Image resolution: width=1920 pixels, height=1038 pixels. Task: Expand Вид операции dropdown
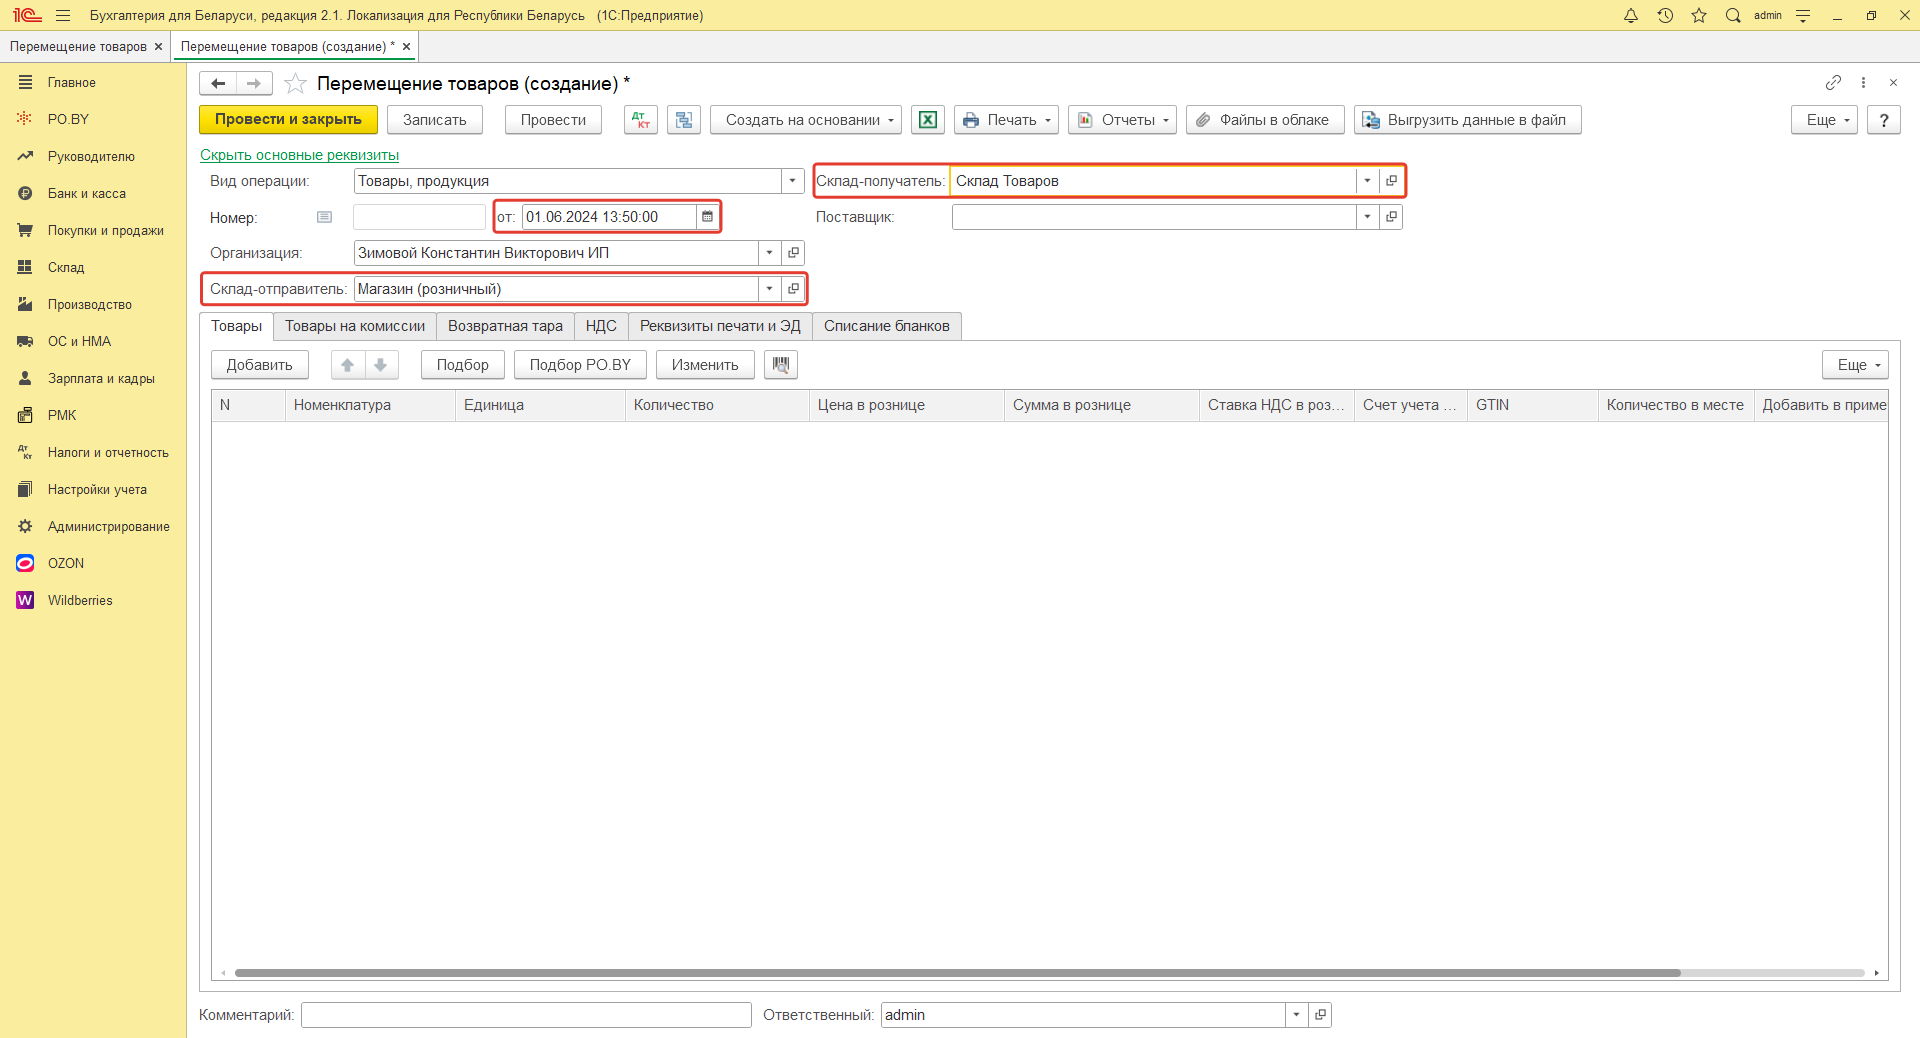[792, 181]
